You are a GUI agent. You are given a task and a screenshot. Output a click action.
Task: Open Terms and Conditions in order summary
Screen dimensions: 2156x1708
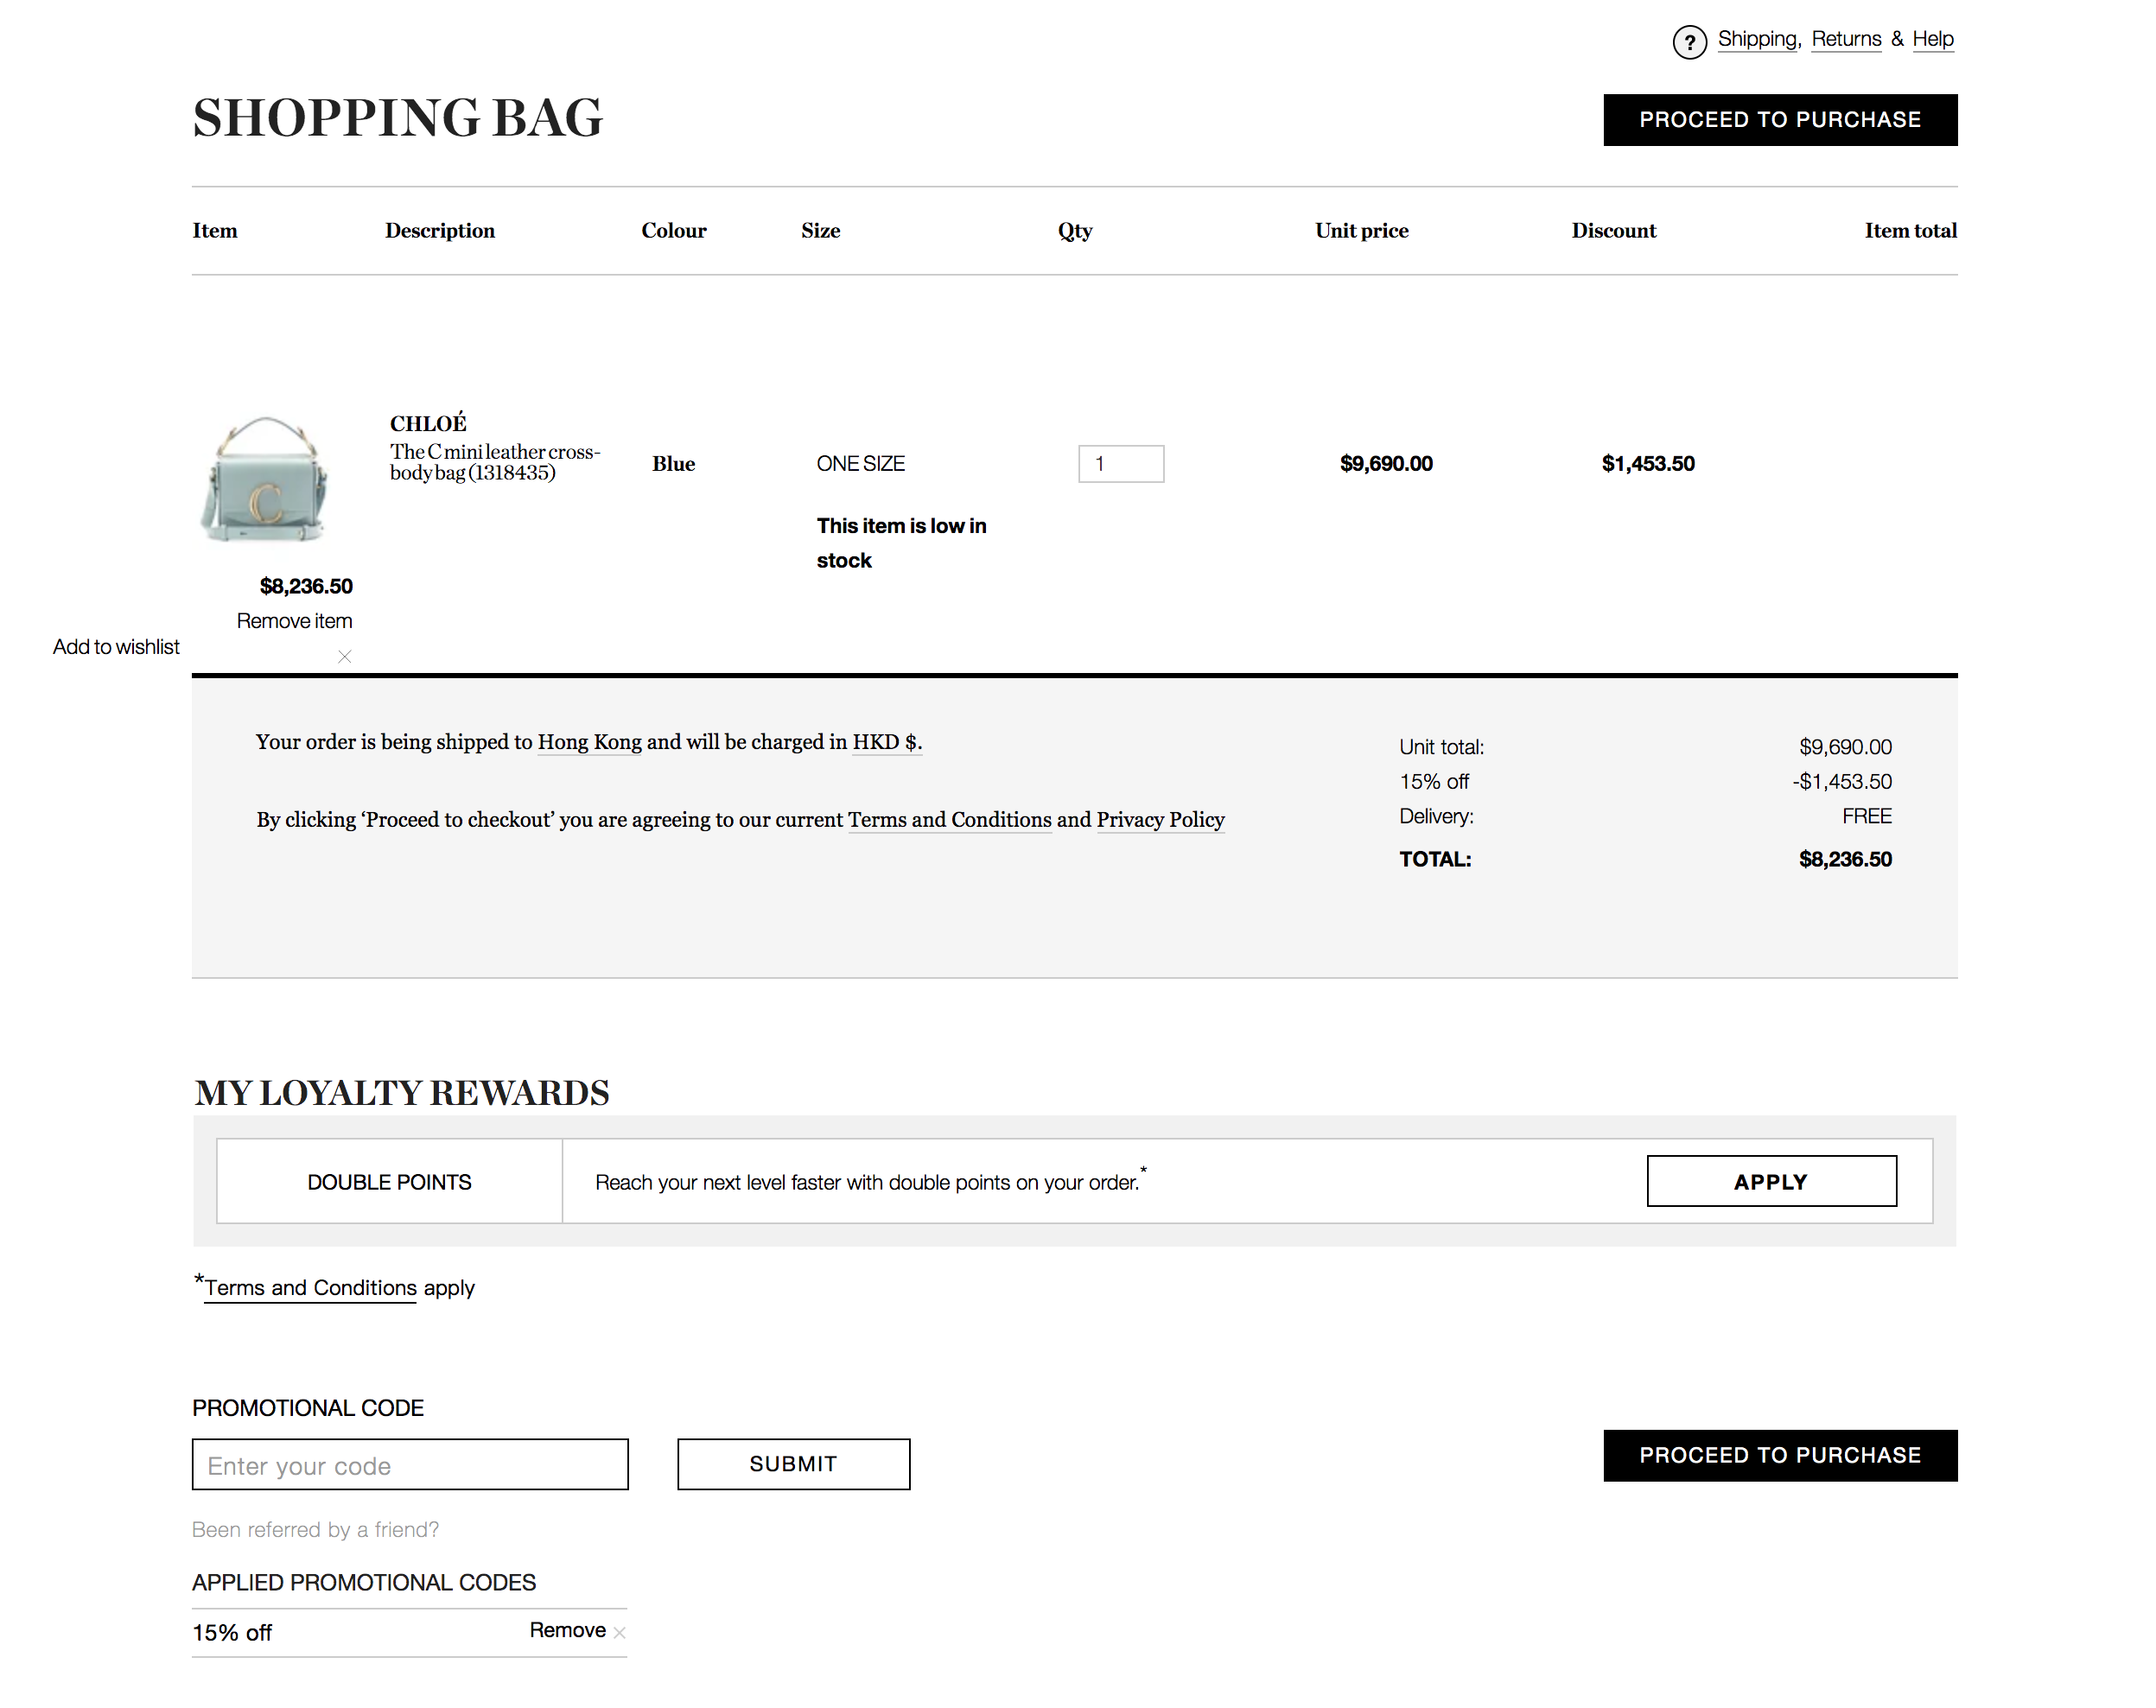pos(949,820)
